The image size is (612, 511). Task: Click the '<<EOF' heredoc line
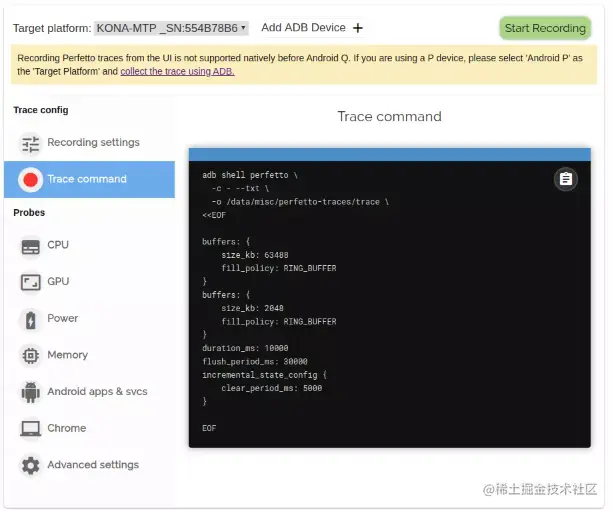[x=214, y=215]
